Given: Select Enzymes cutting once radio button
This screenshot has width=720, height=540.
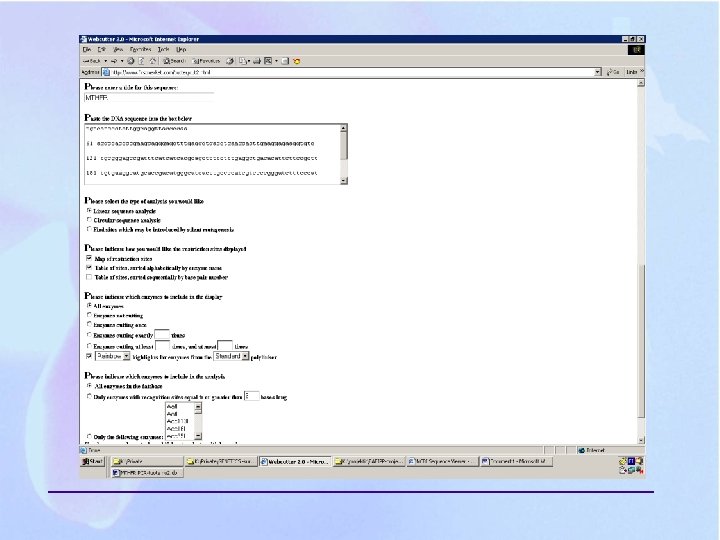Looking at the screenshot, I should [89, 324].
